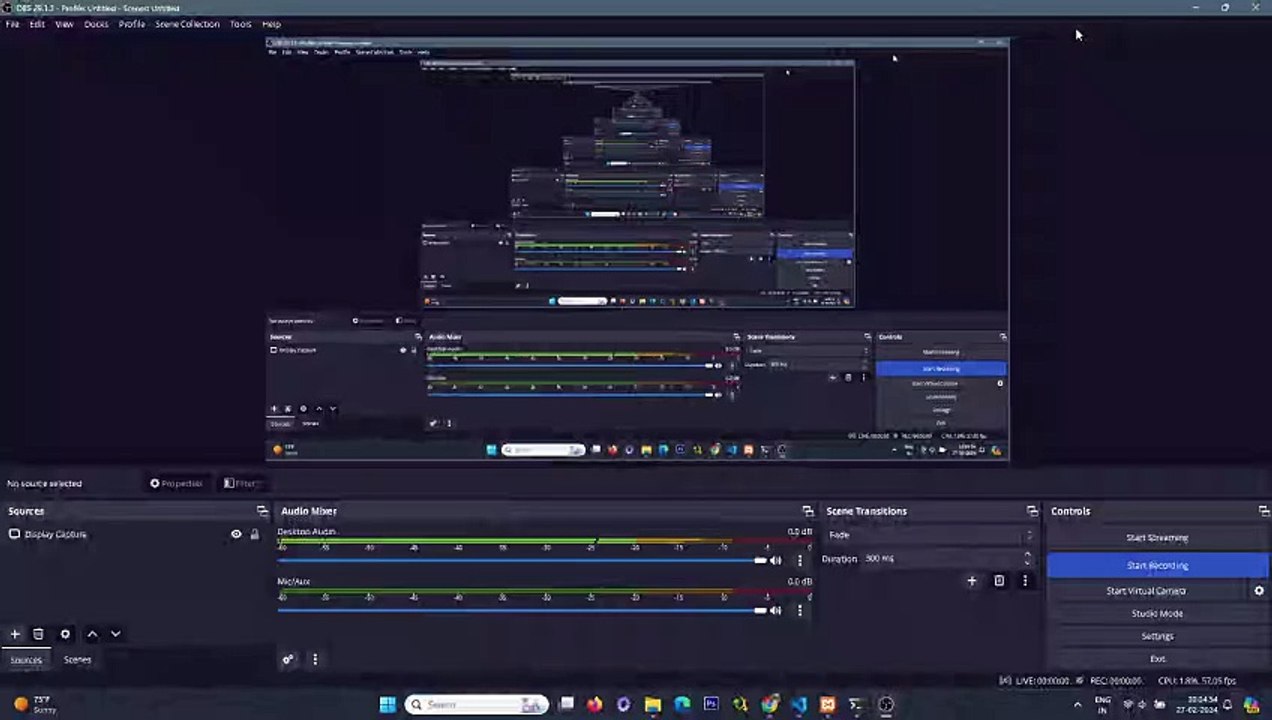Open source properties gear icon under the Sources list

coord(65,634)
